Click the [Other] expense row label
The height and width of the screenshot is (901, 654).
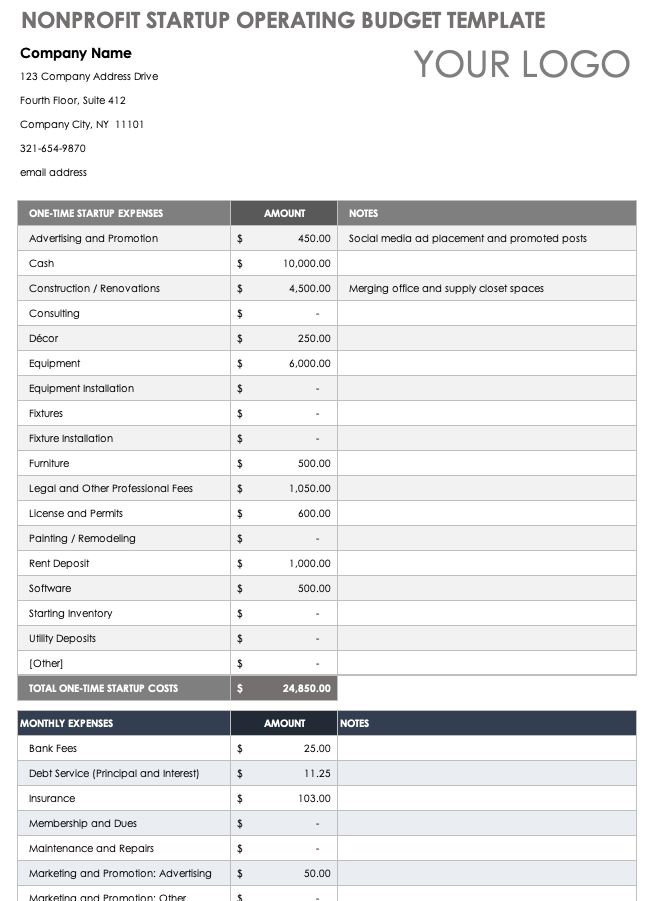(x=46, y=663)
